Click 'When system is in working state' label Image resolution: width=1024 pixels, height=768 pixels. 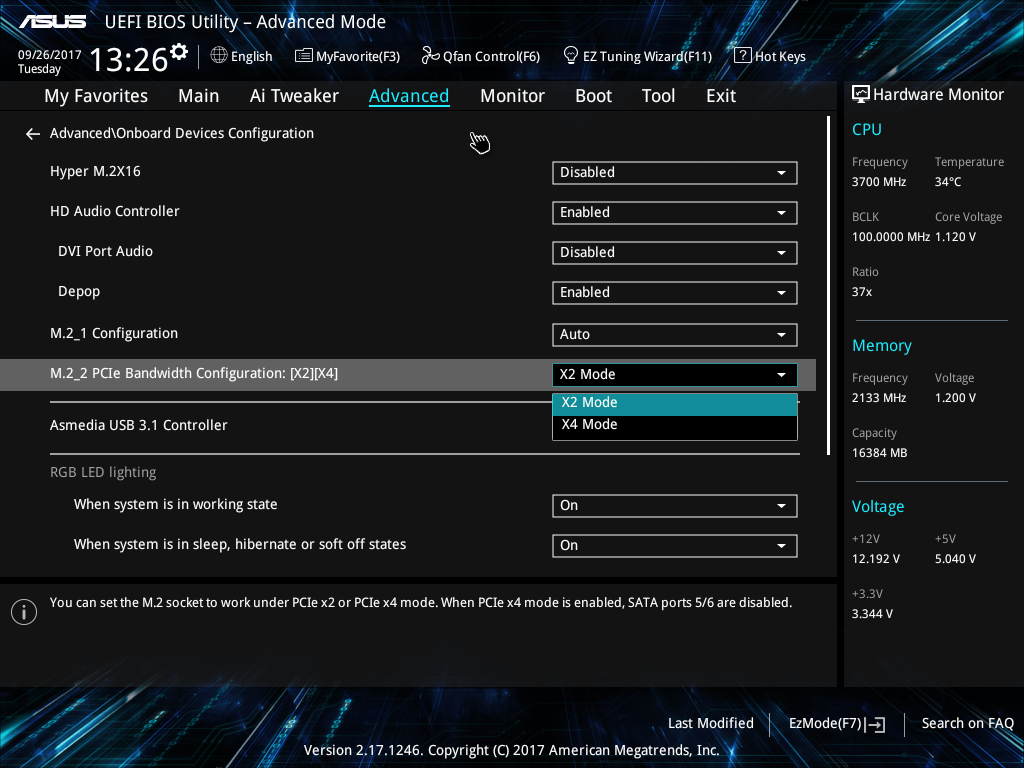click(176, 505)
